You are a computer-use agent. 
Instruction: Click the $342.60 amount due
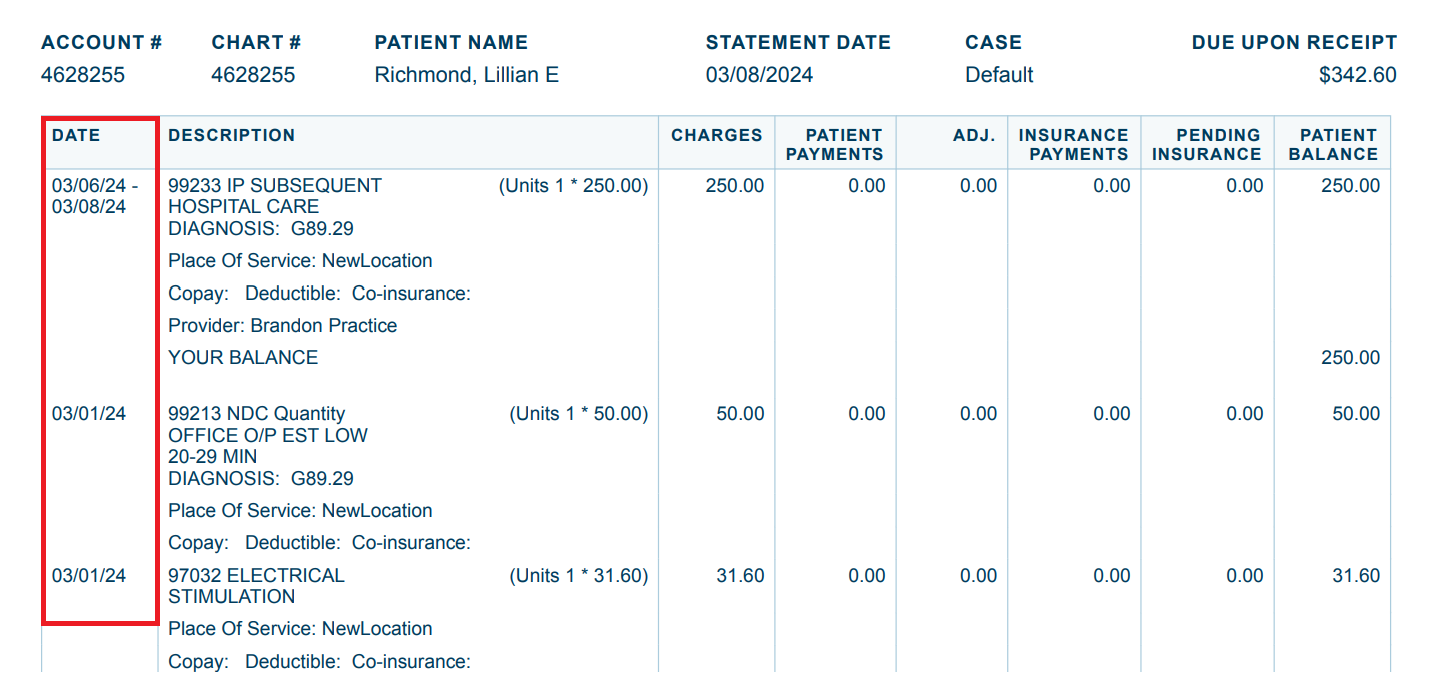(1357, 75)
